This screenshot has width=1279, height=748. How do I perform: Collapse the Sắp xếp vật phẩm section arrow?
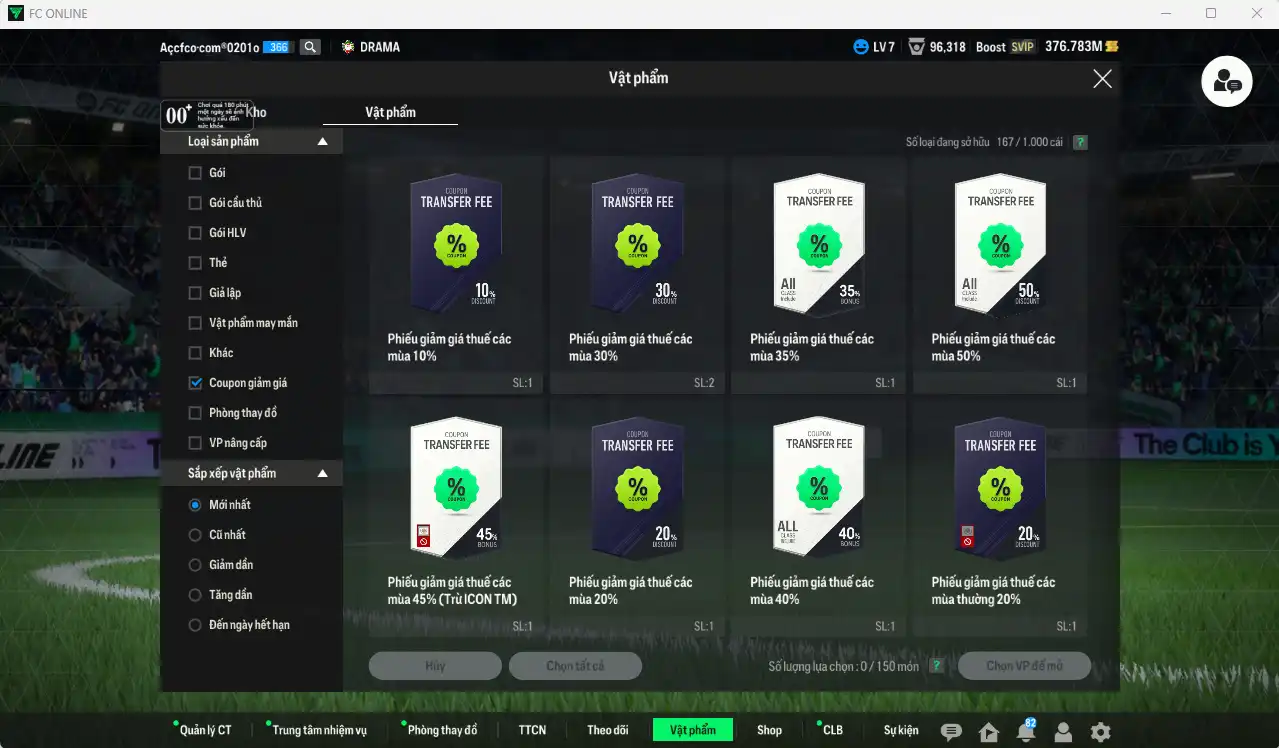click(322, 474)
